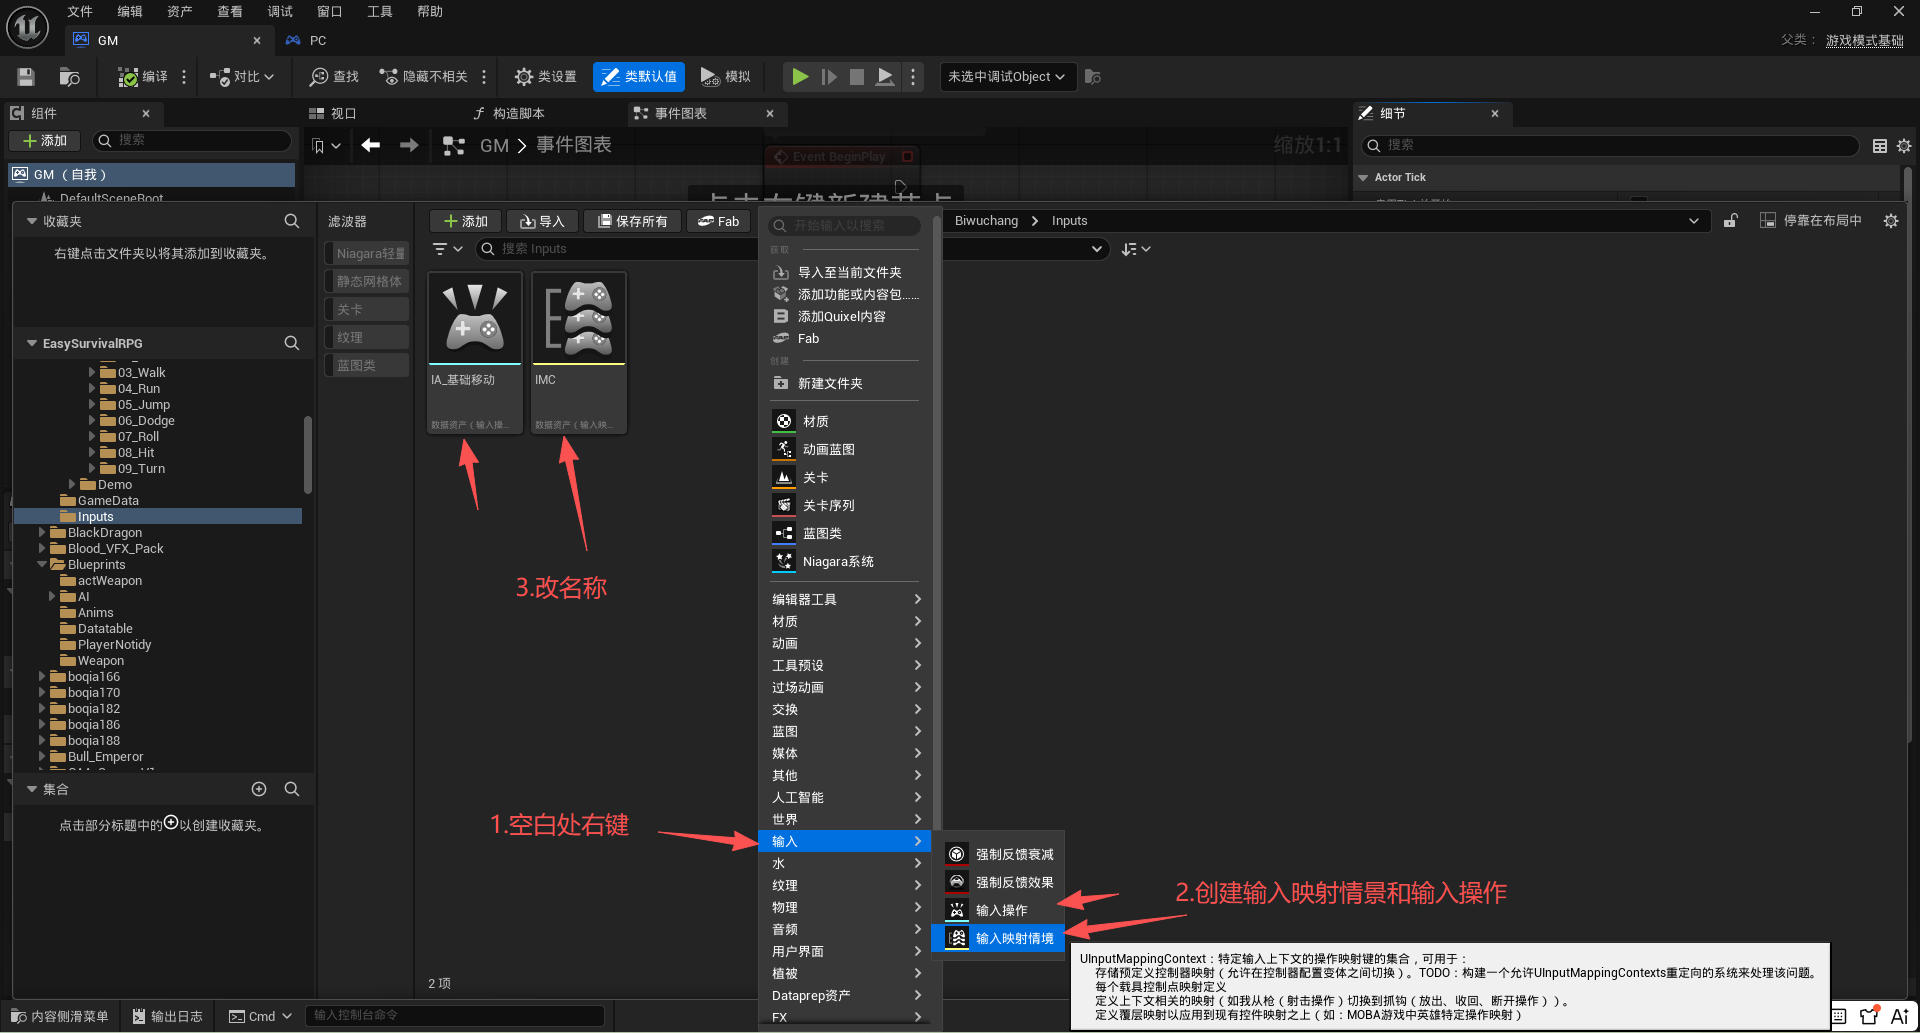
Task: Compile the blueprint with 编译 button
Action: point(143,77)
